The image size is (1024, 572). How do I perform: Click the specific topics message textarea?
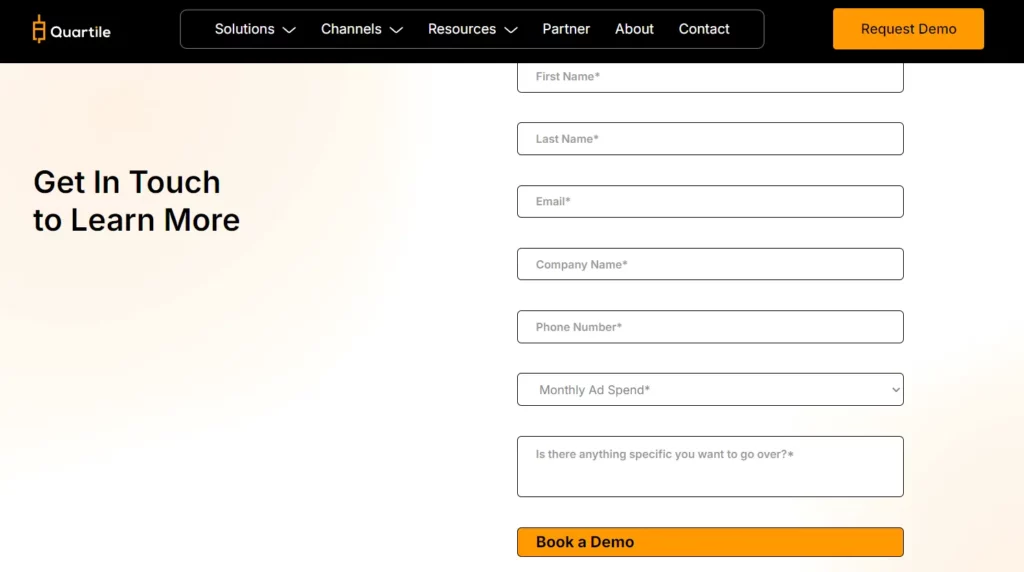click(x=710, y=466)
